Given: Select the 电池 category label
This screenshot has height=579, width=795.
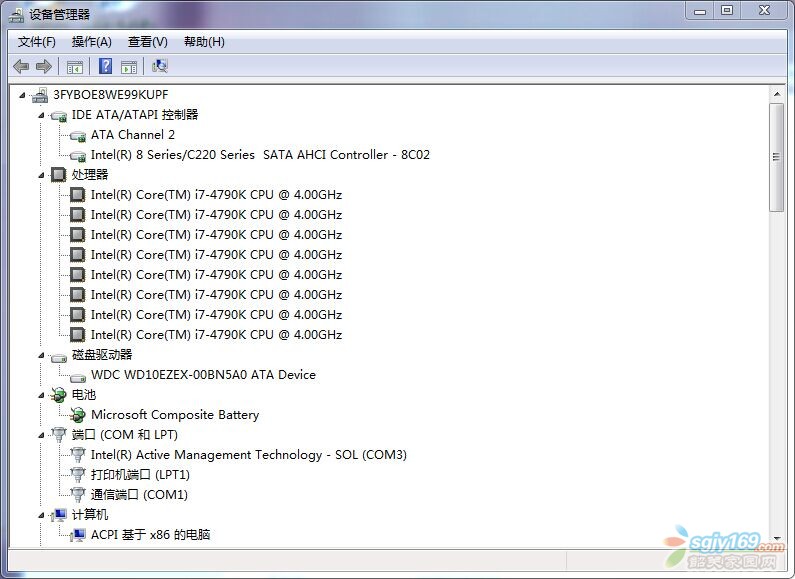Looking at the screenshot, I should click(x=84, y=394).
